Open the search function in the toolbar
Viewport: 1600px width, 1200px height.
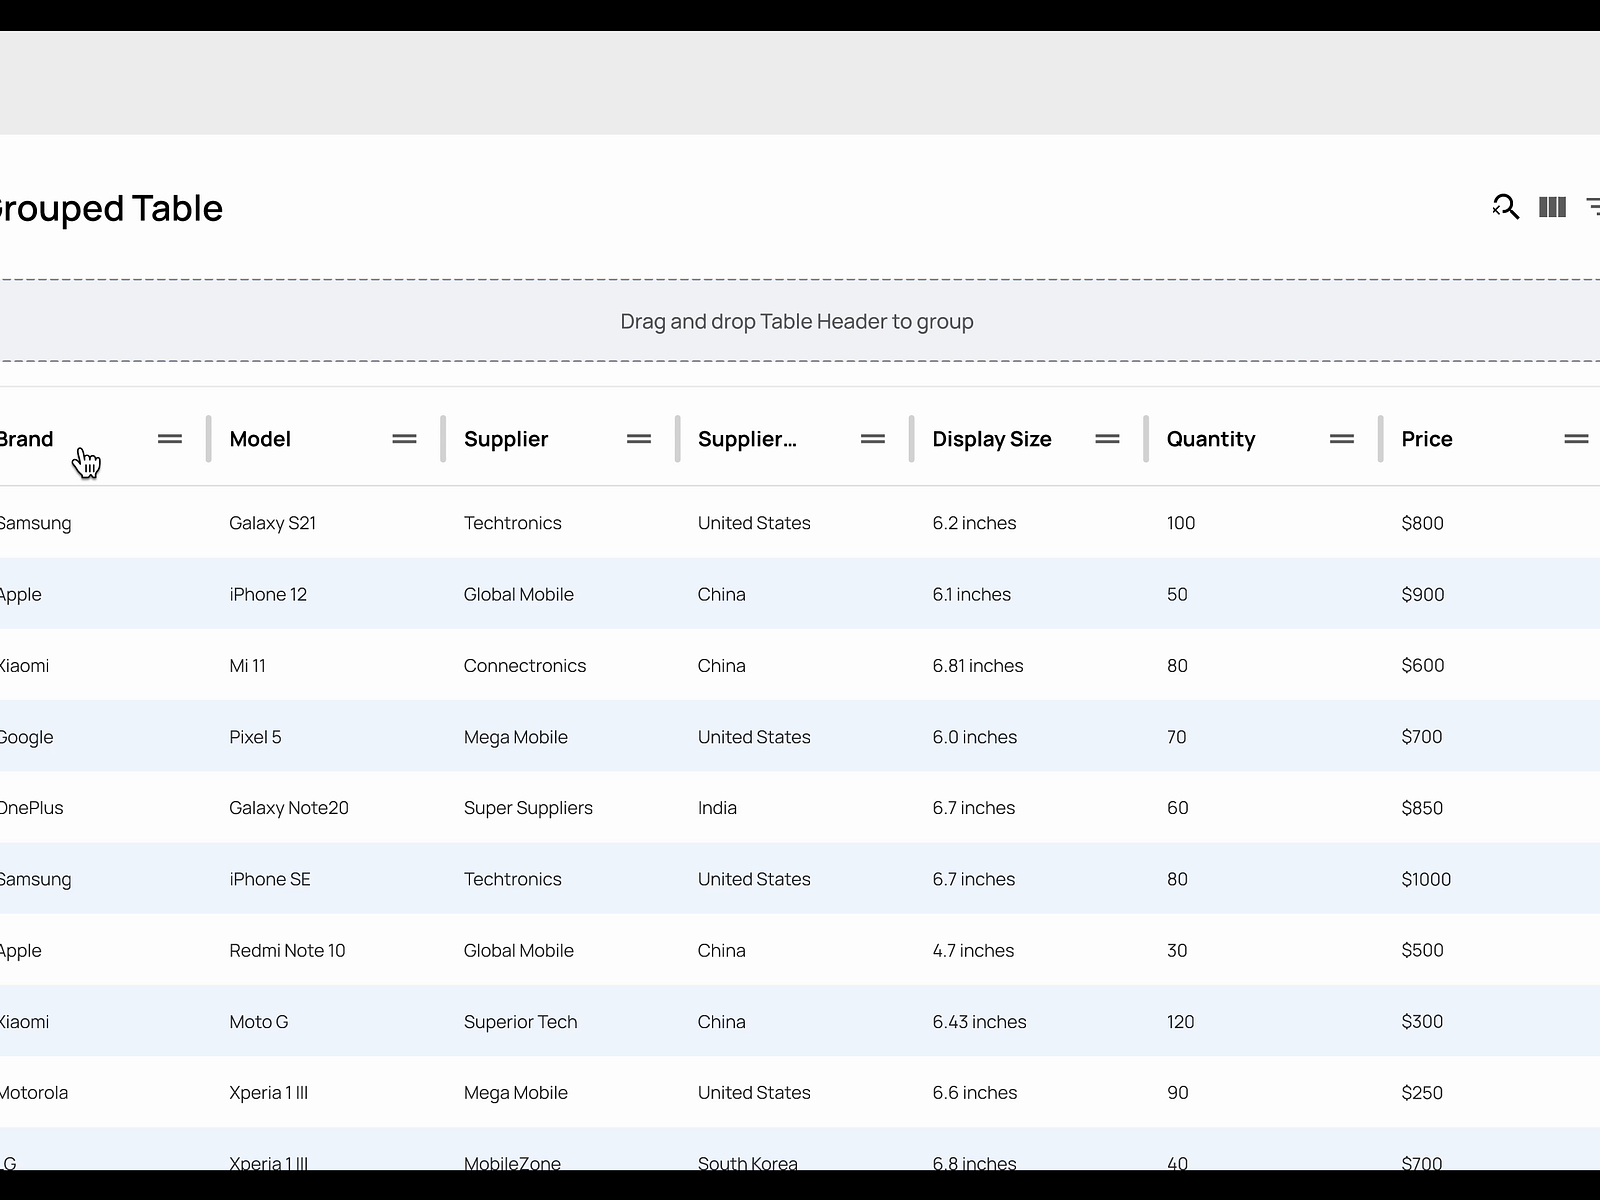[1505, 208]
